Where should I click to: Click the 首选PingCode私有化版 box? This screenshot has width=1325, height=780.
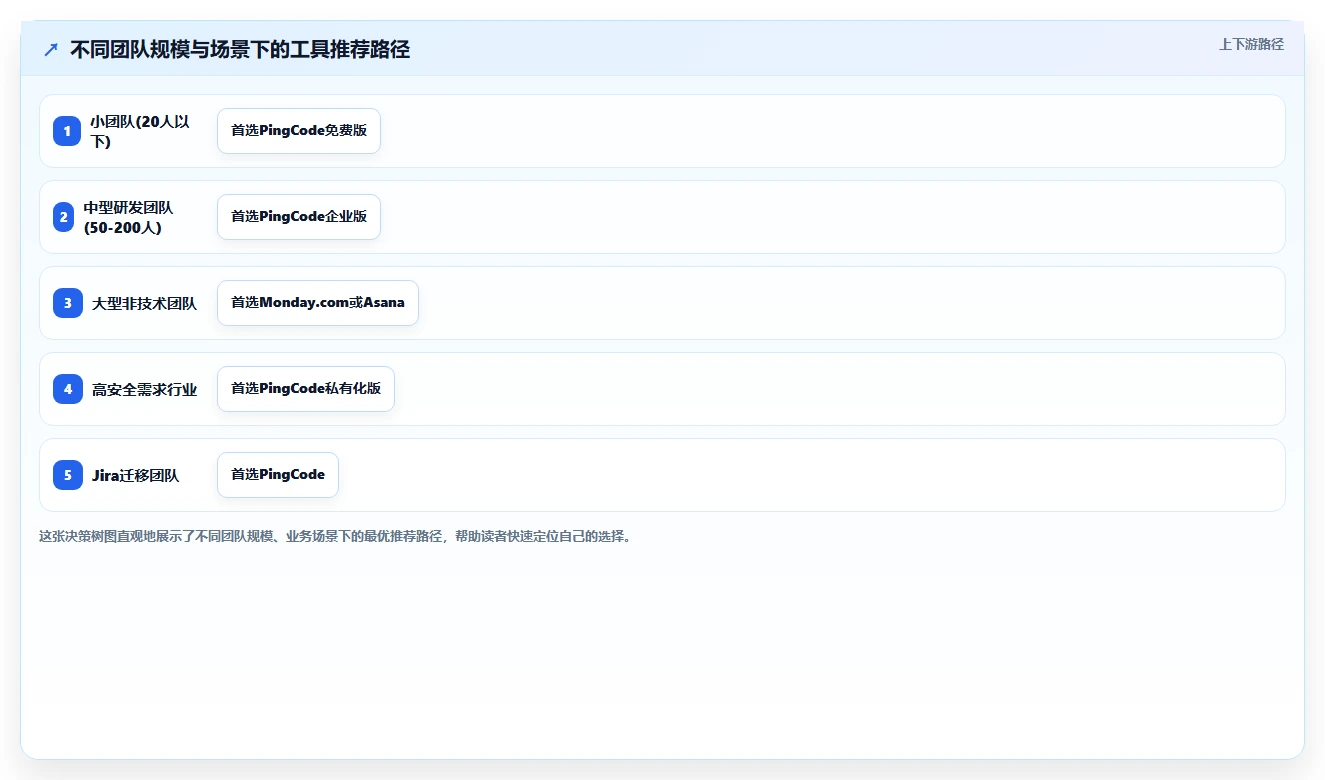[306, 389]
